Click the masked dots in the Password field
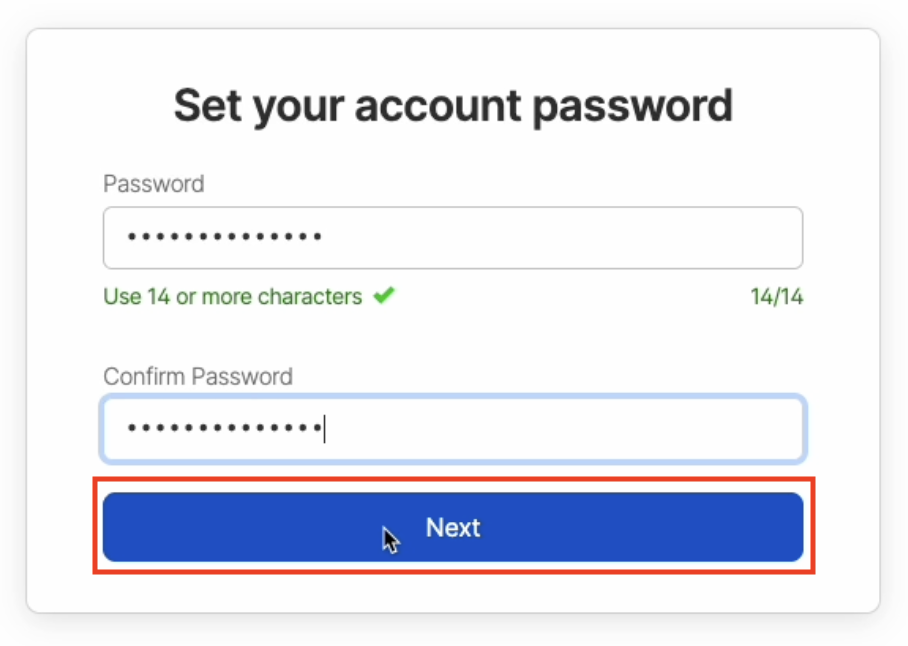 pyautogui.click(x=223, y=238)
